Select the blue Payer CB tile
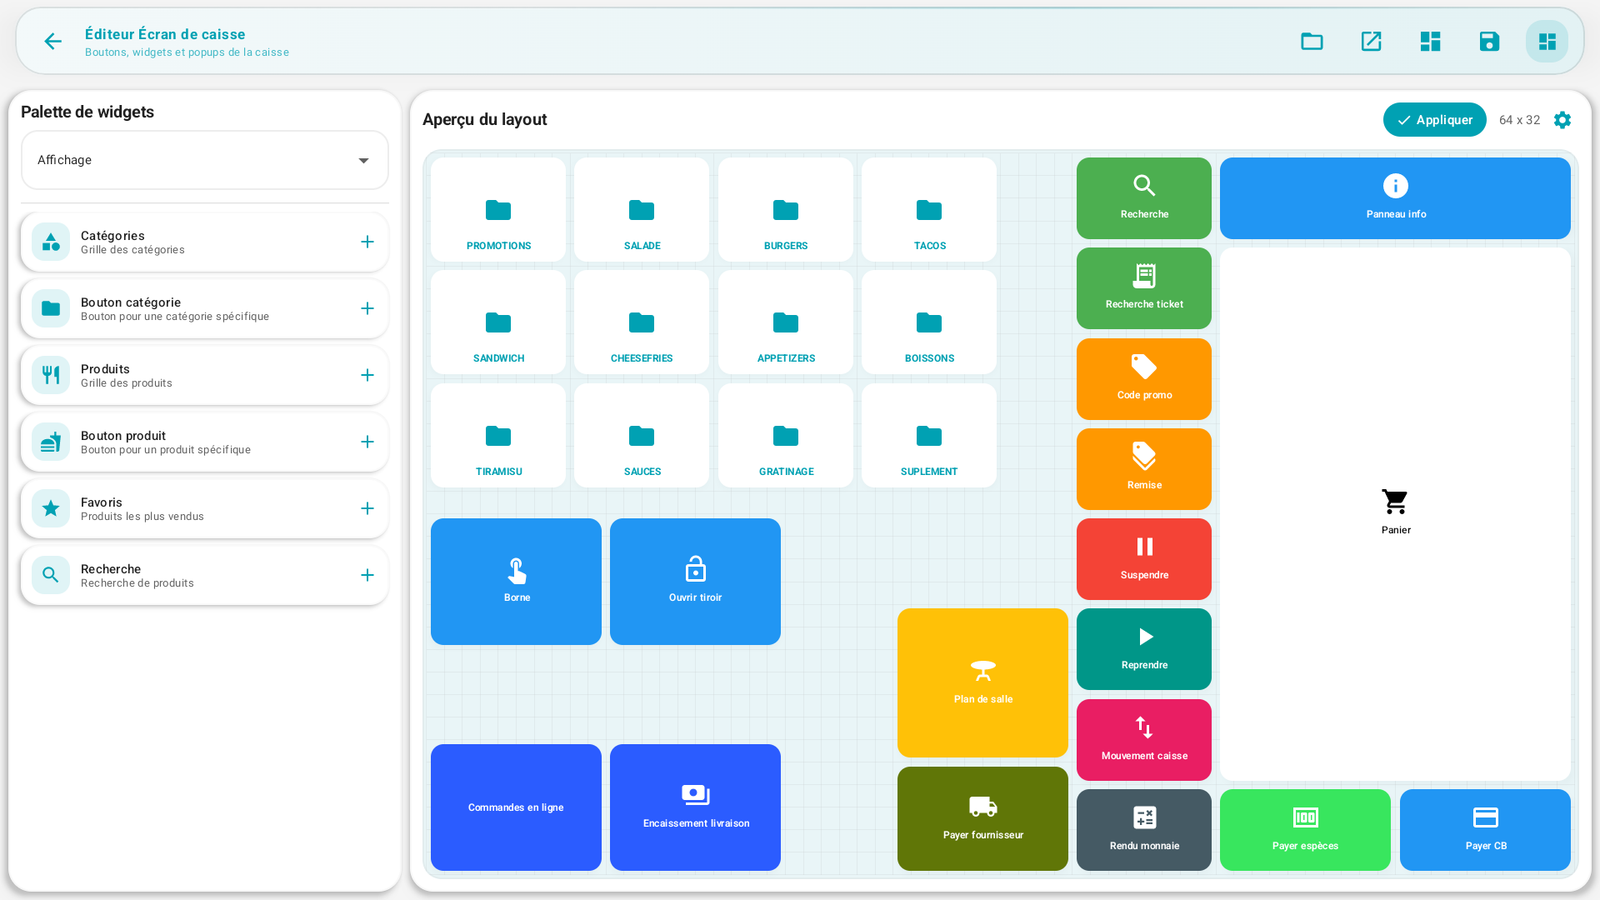Image resolution: width=1600 pixels, height=900 pixels. pos(1485,830)
